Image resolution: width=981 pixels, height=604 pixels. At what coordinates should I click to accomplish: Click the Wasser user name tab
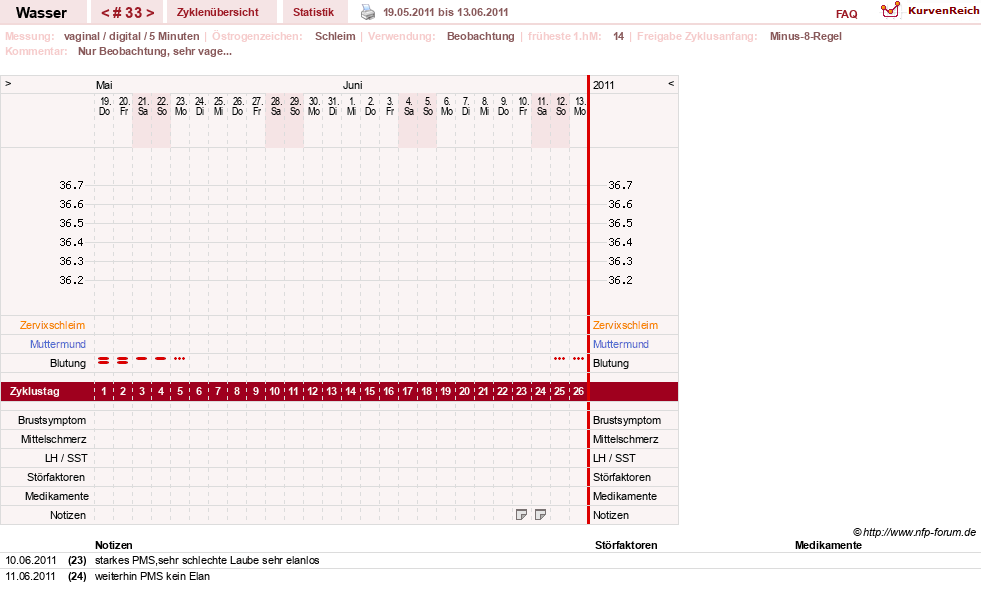click(x=41, y=13)
